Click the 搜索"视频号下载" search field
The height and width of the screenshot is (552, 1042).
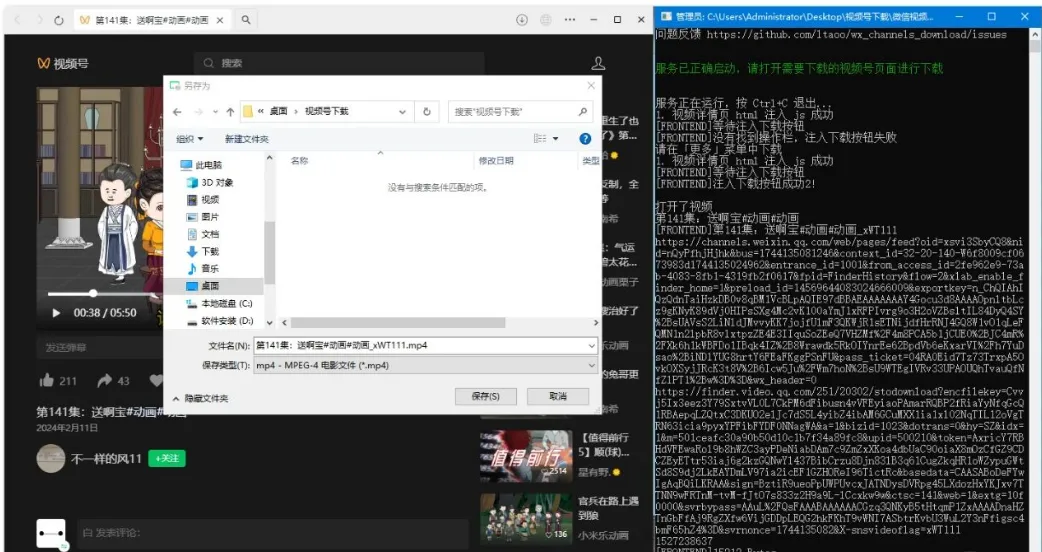tap(521, 112)
